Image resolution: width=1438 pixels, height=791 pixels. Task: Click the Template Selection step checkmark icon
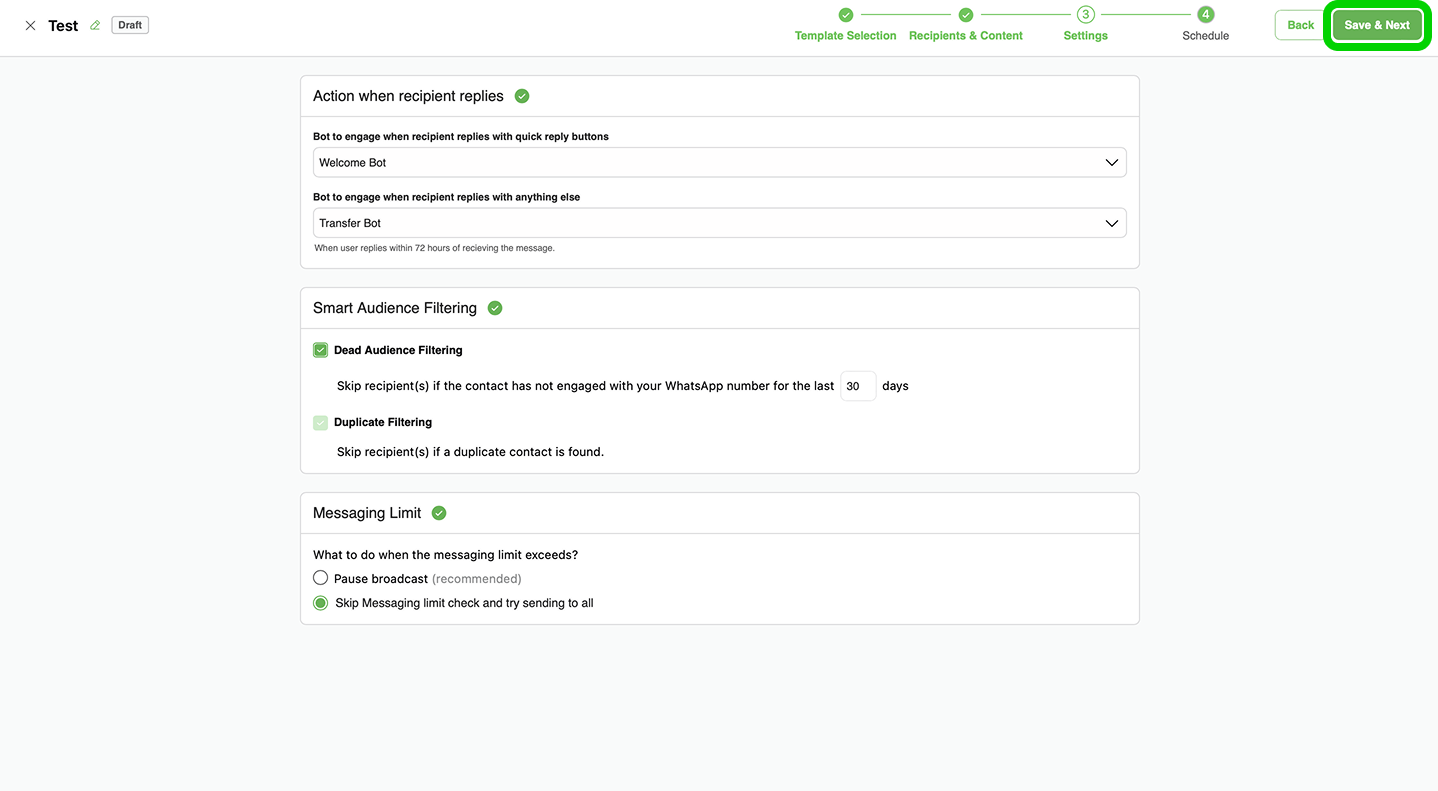tap(846, 15)
